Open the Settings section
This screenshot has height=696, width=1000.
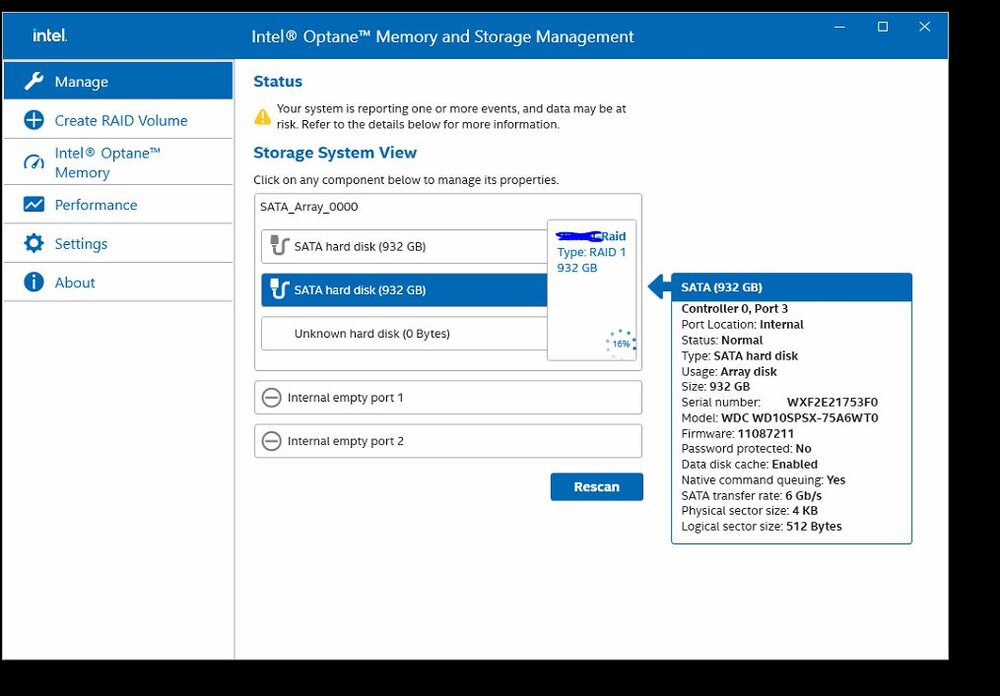point(119,243)
